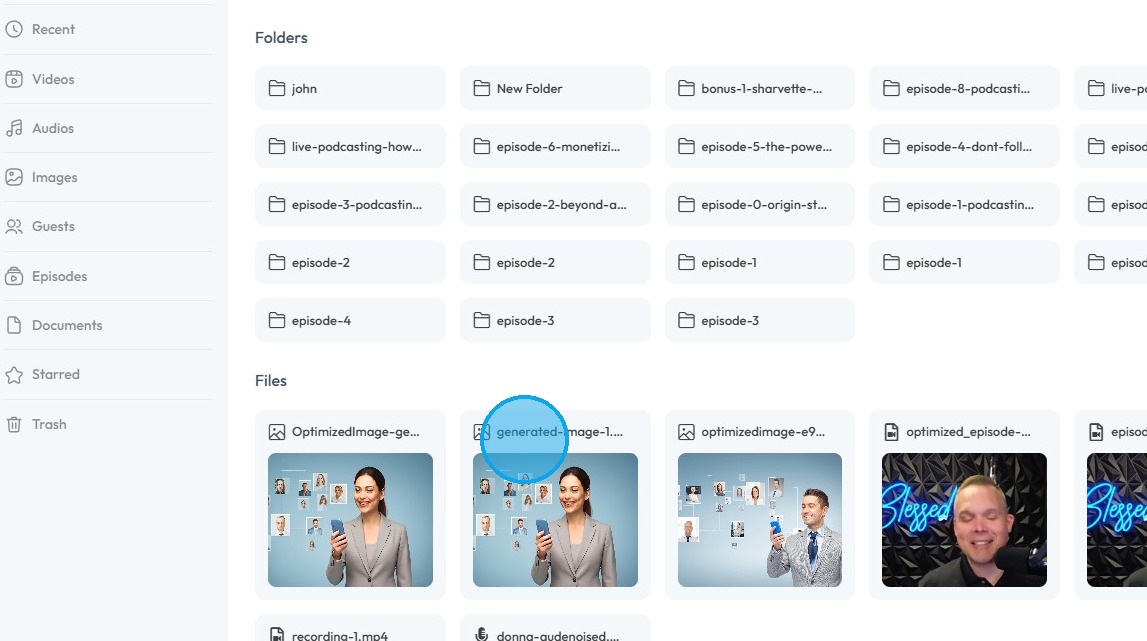
Task: Open the New Folder folder
Action: point(554,89)
